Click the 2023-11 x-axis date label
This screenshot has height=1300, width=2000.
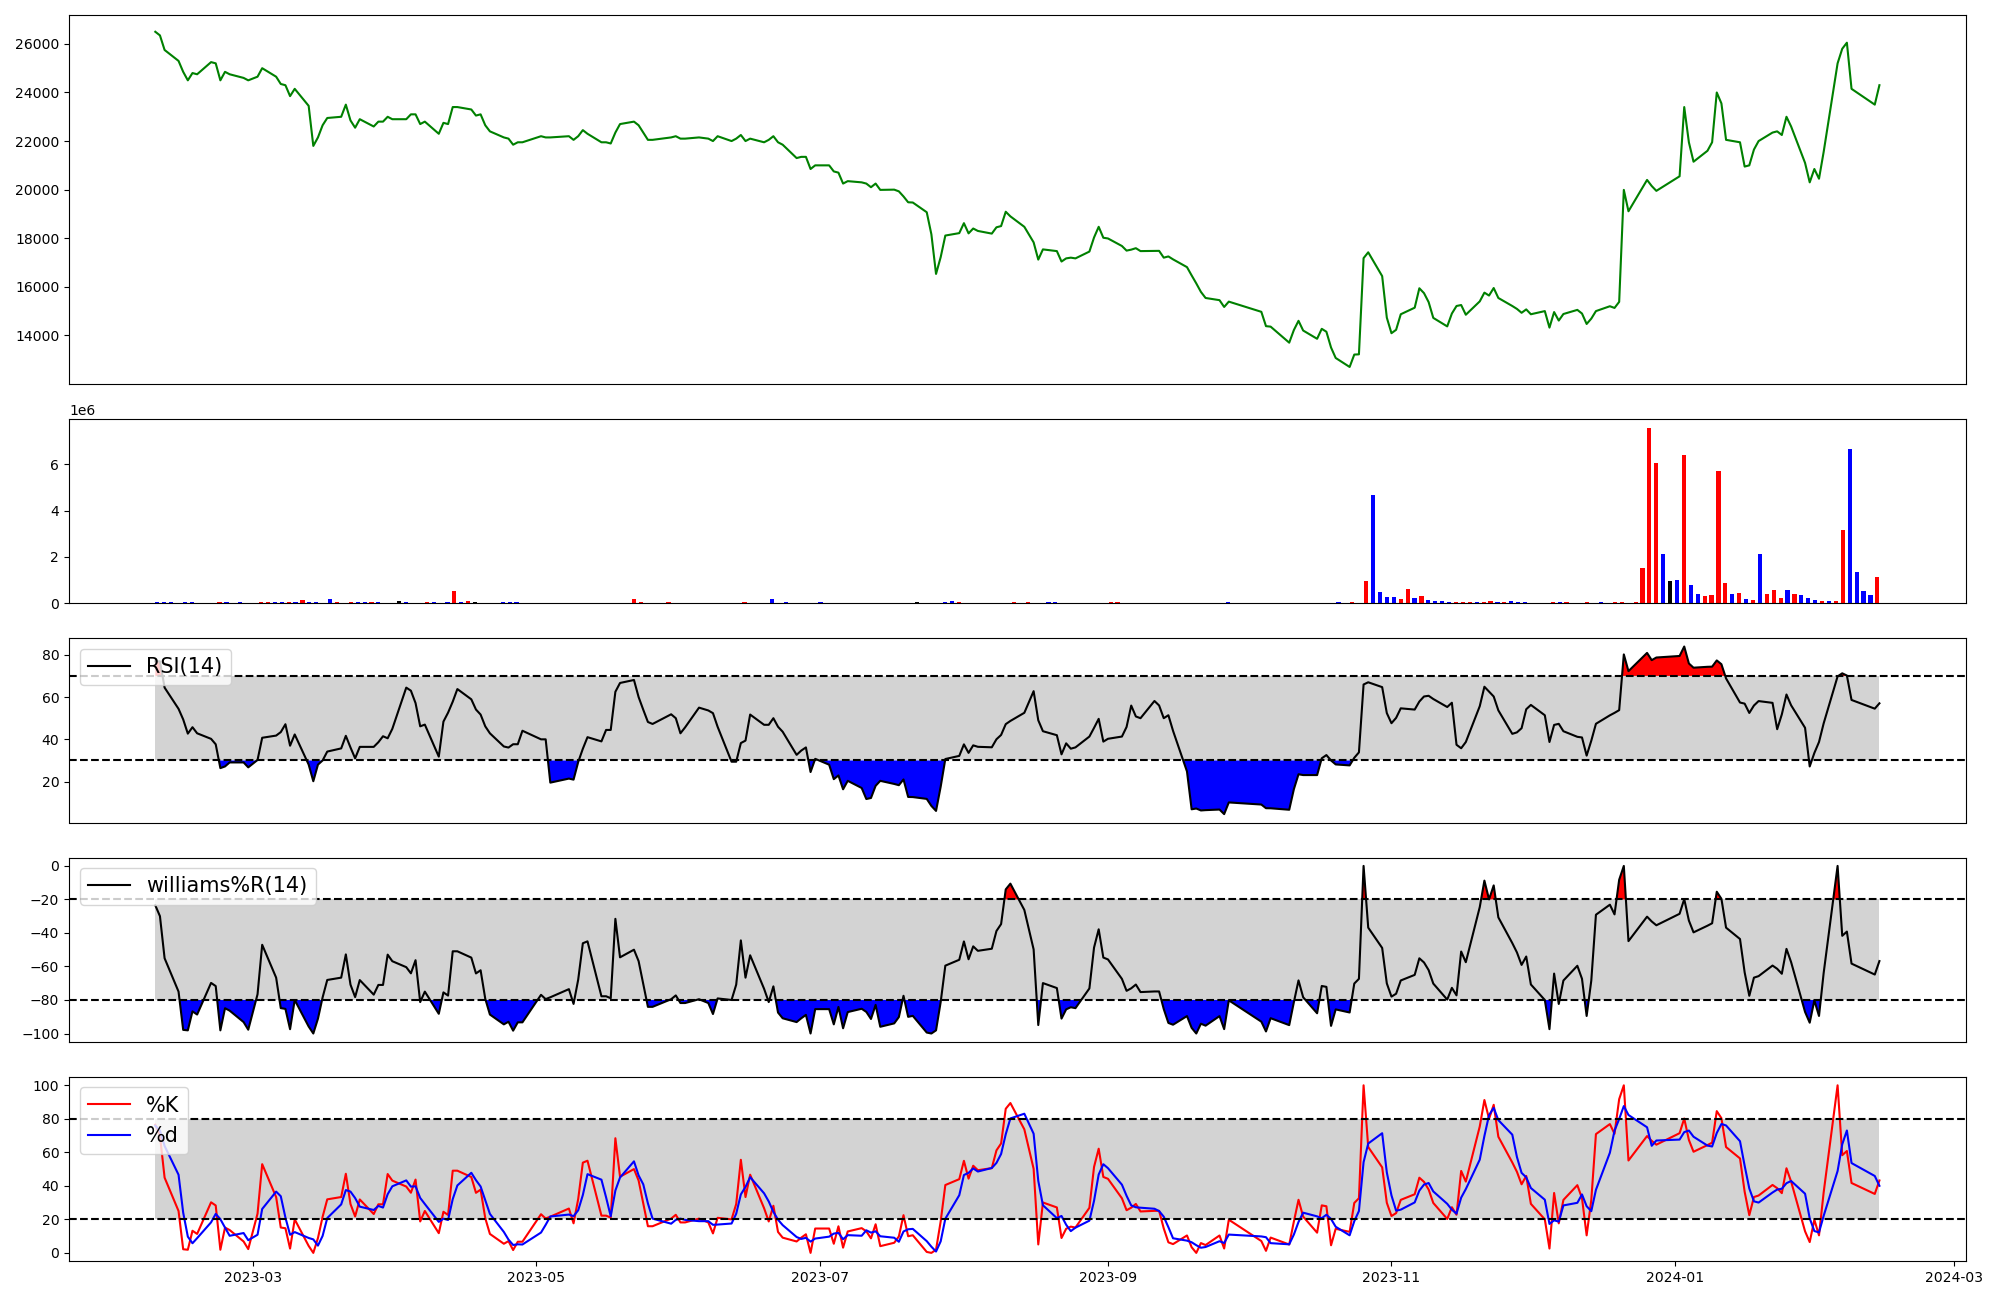[1392, 1277]
